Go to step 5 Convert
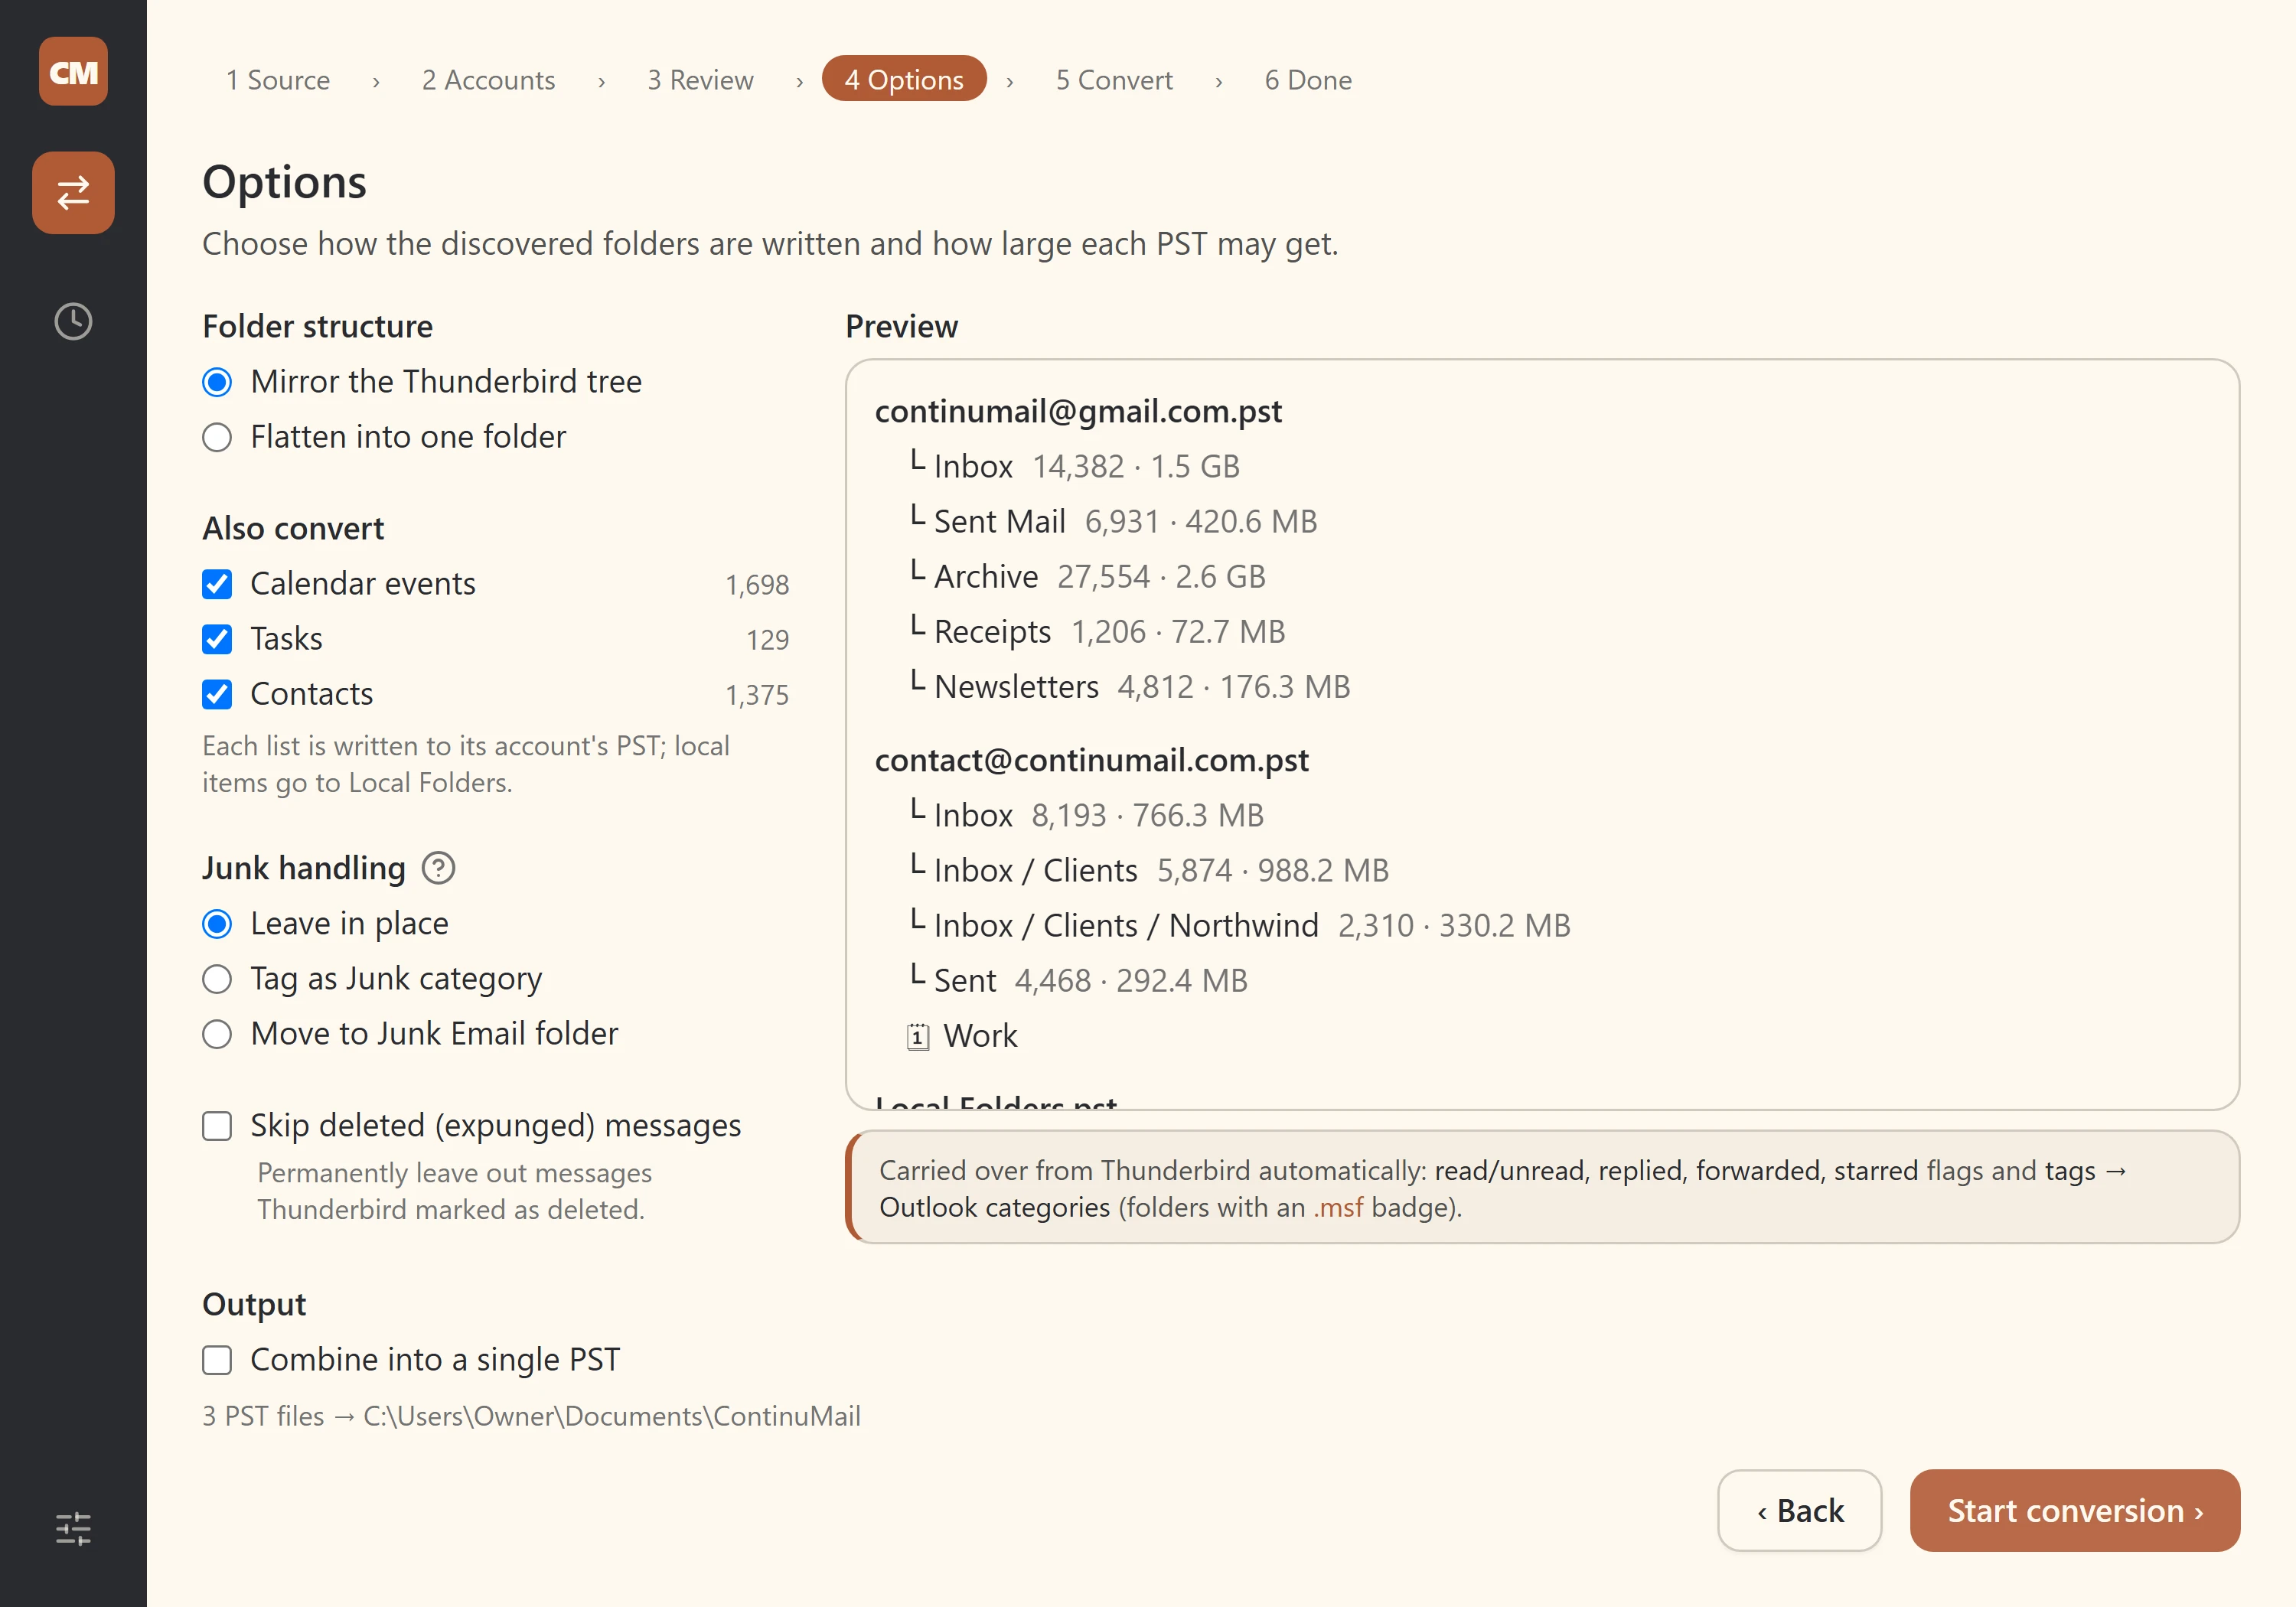2296x1607 pixels. pos(1114,80)
